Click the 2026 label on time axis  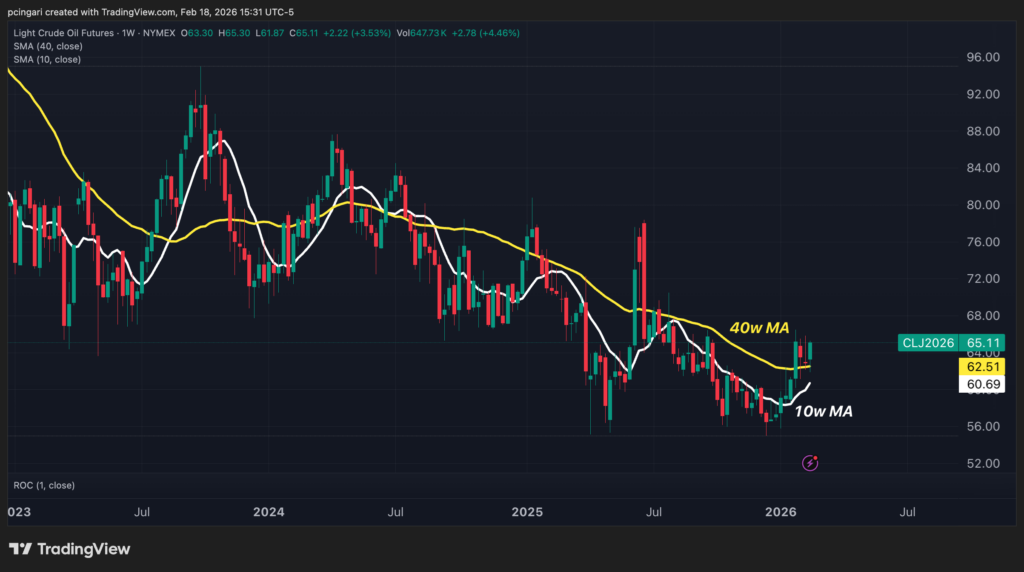coord(781,512)
